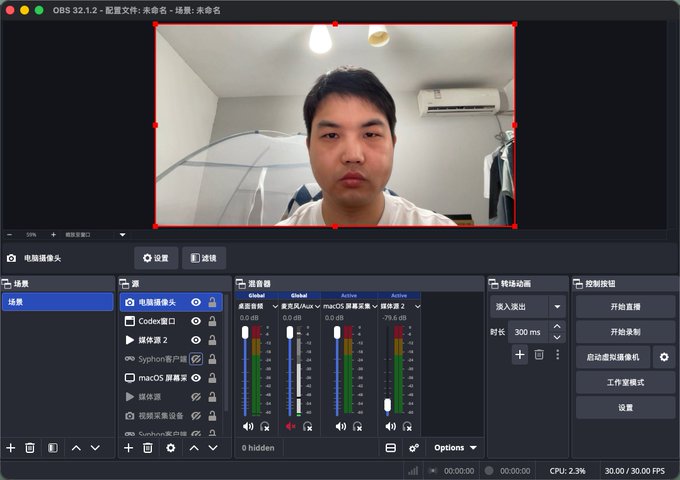Viewport: 680px width, 480px height.
Task: Open scene filters icon in scenes toolbar
Action: coord(52,448)
